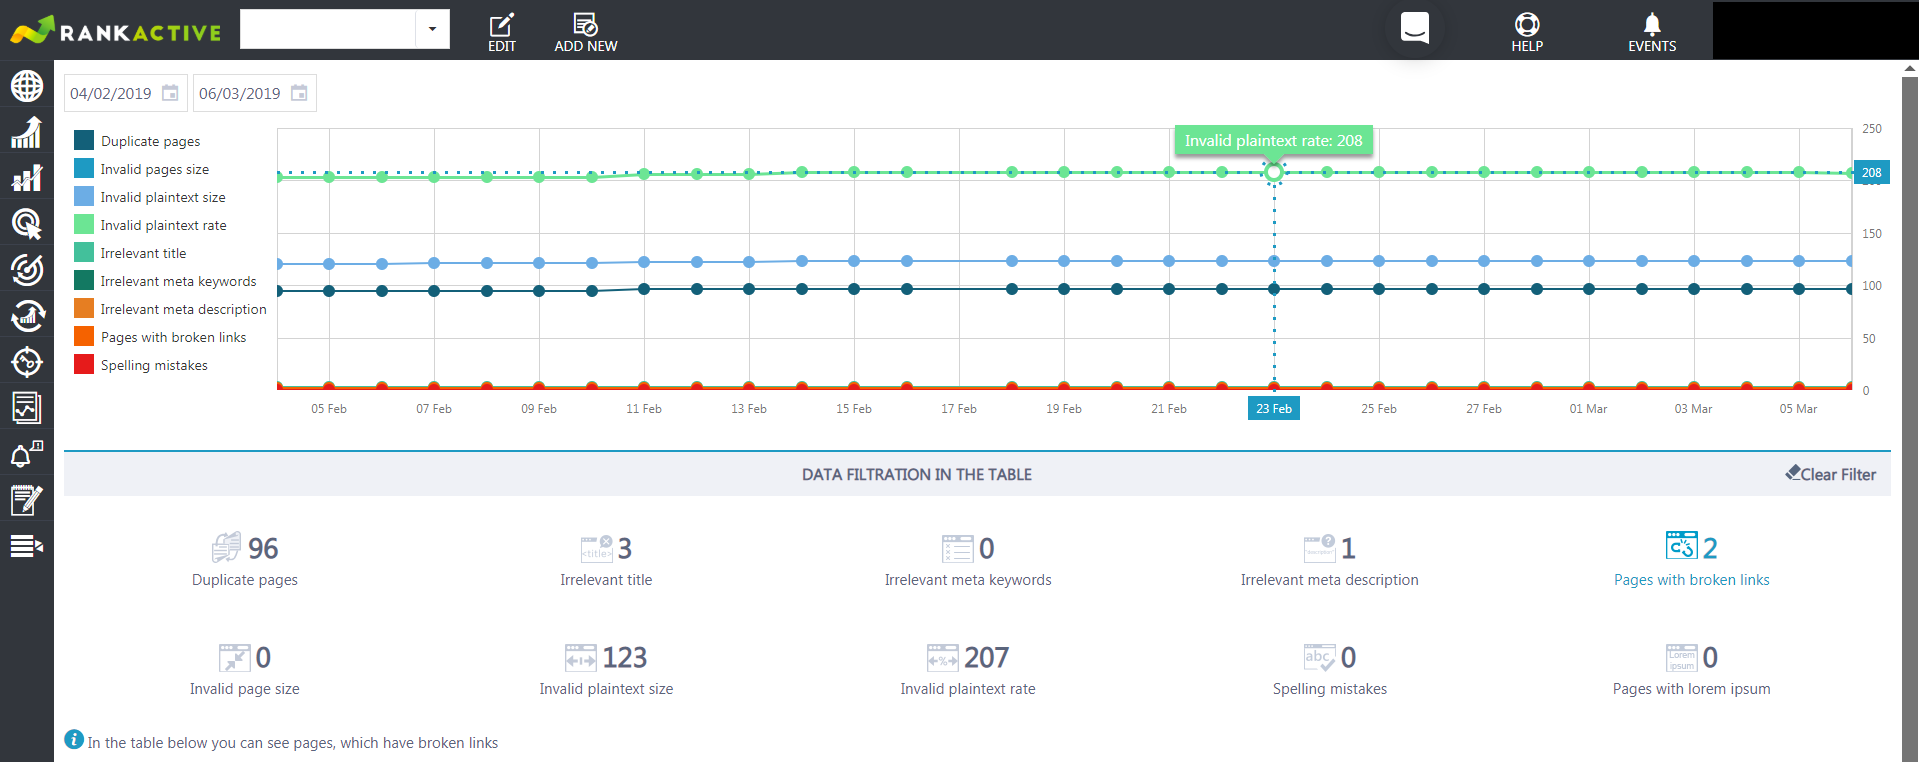Go to the RankActive logo home
The image size is (1919, 762).
click(116, 30)
